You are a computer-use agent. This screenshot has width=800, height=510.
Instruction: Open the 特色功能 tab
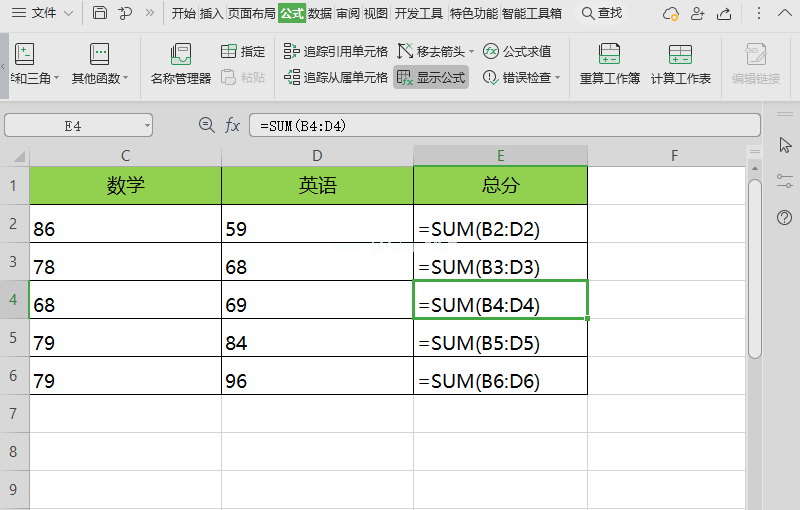click(473, 13)
